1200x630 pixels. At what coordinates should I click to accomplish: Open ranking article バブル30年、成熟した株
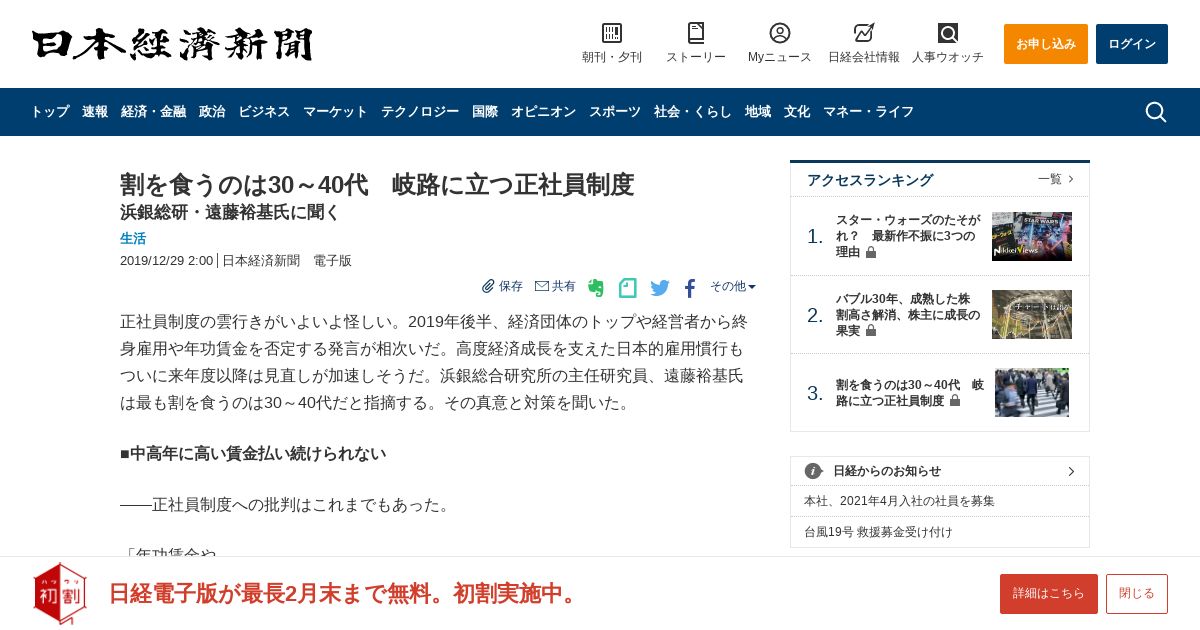pyautogui.click(x=908, y=314)
